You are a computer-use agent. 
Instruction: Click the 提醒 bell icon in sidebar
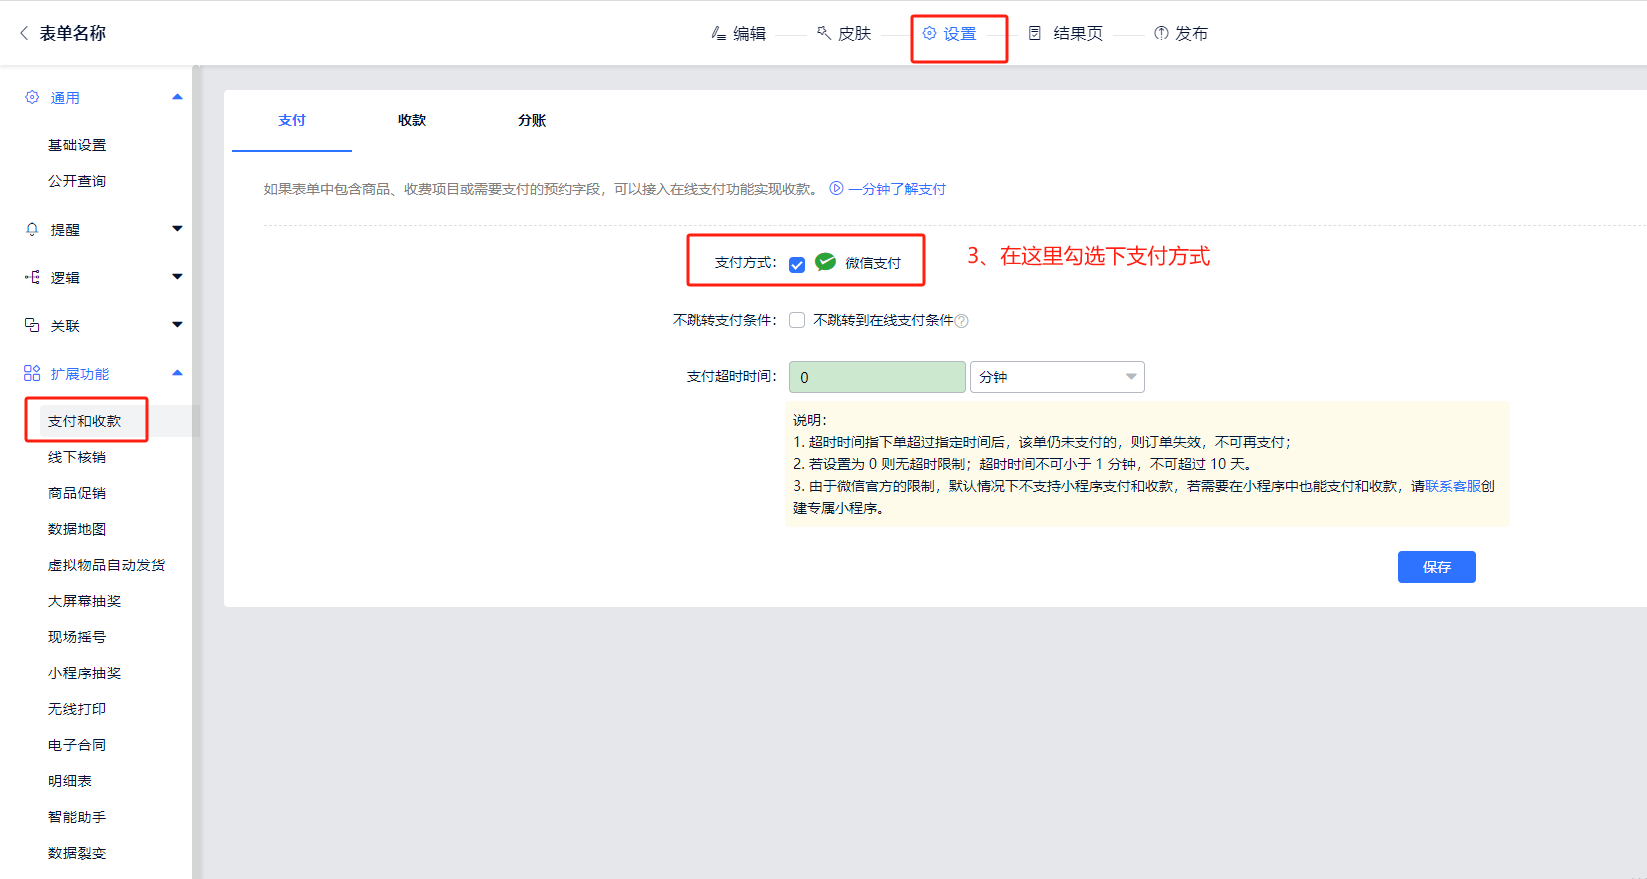click(32, 229)
